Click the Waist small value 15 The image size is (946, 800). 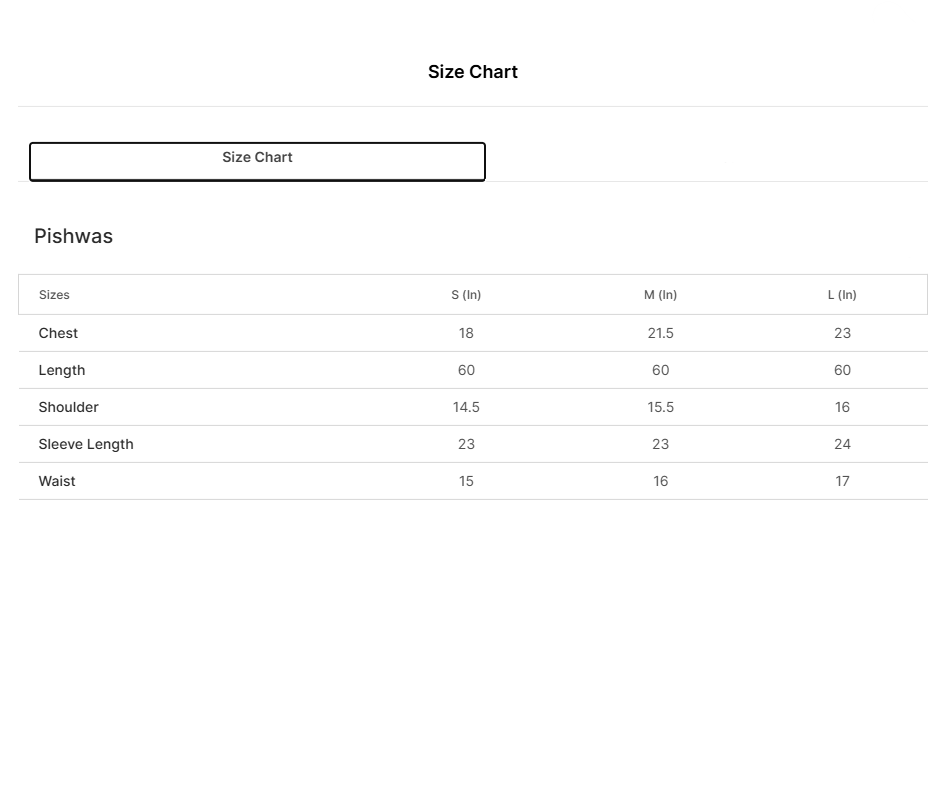tap(466, 481)
